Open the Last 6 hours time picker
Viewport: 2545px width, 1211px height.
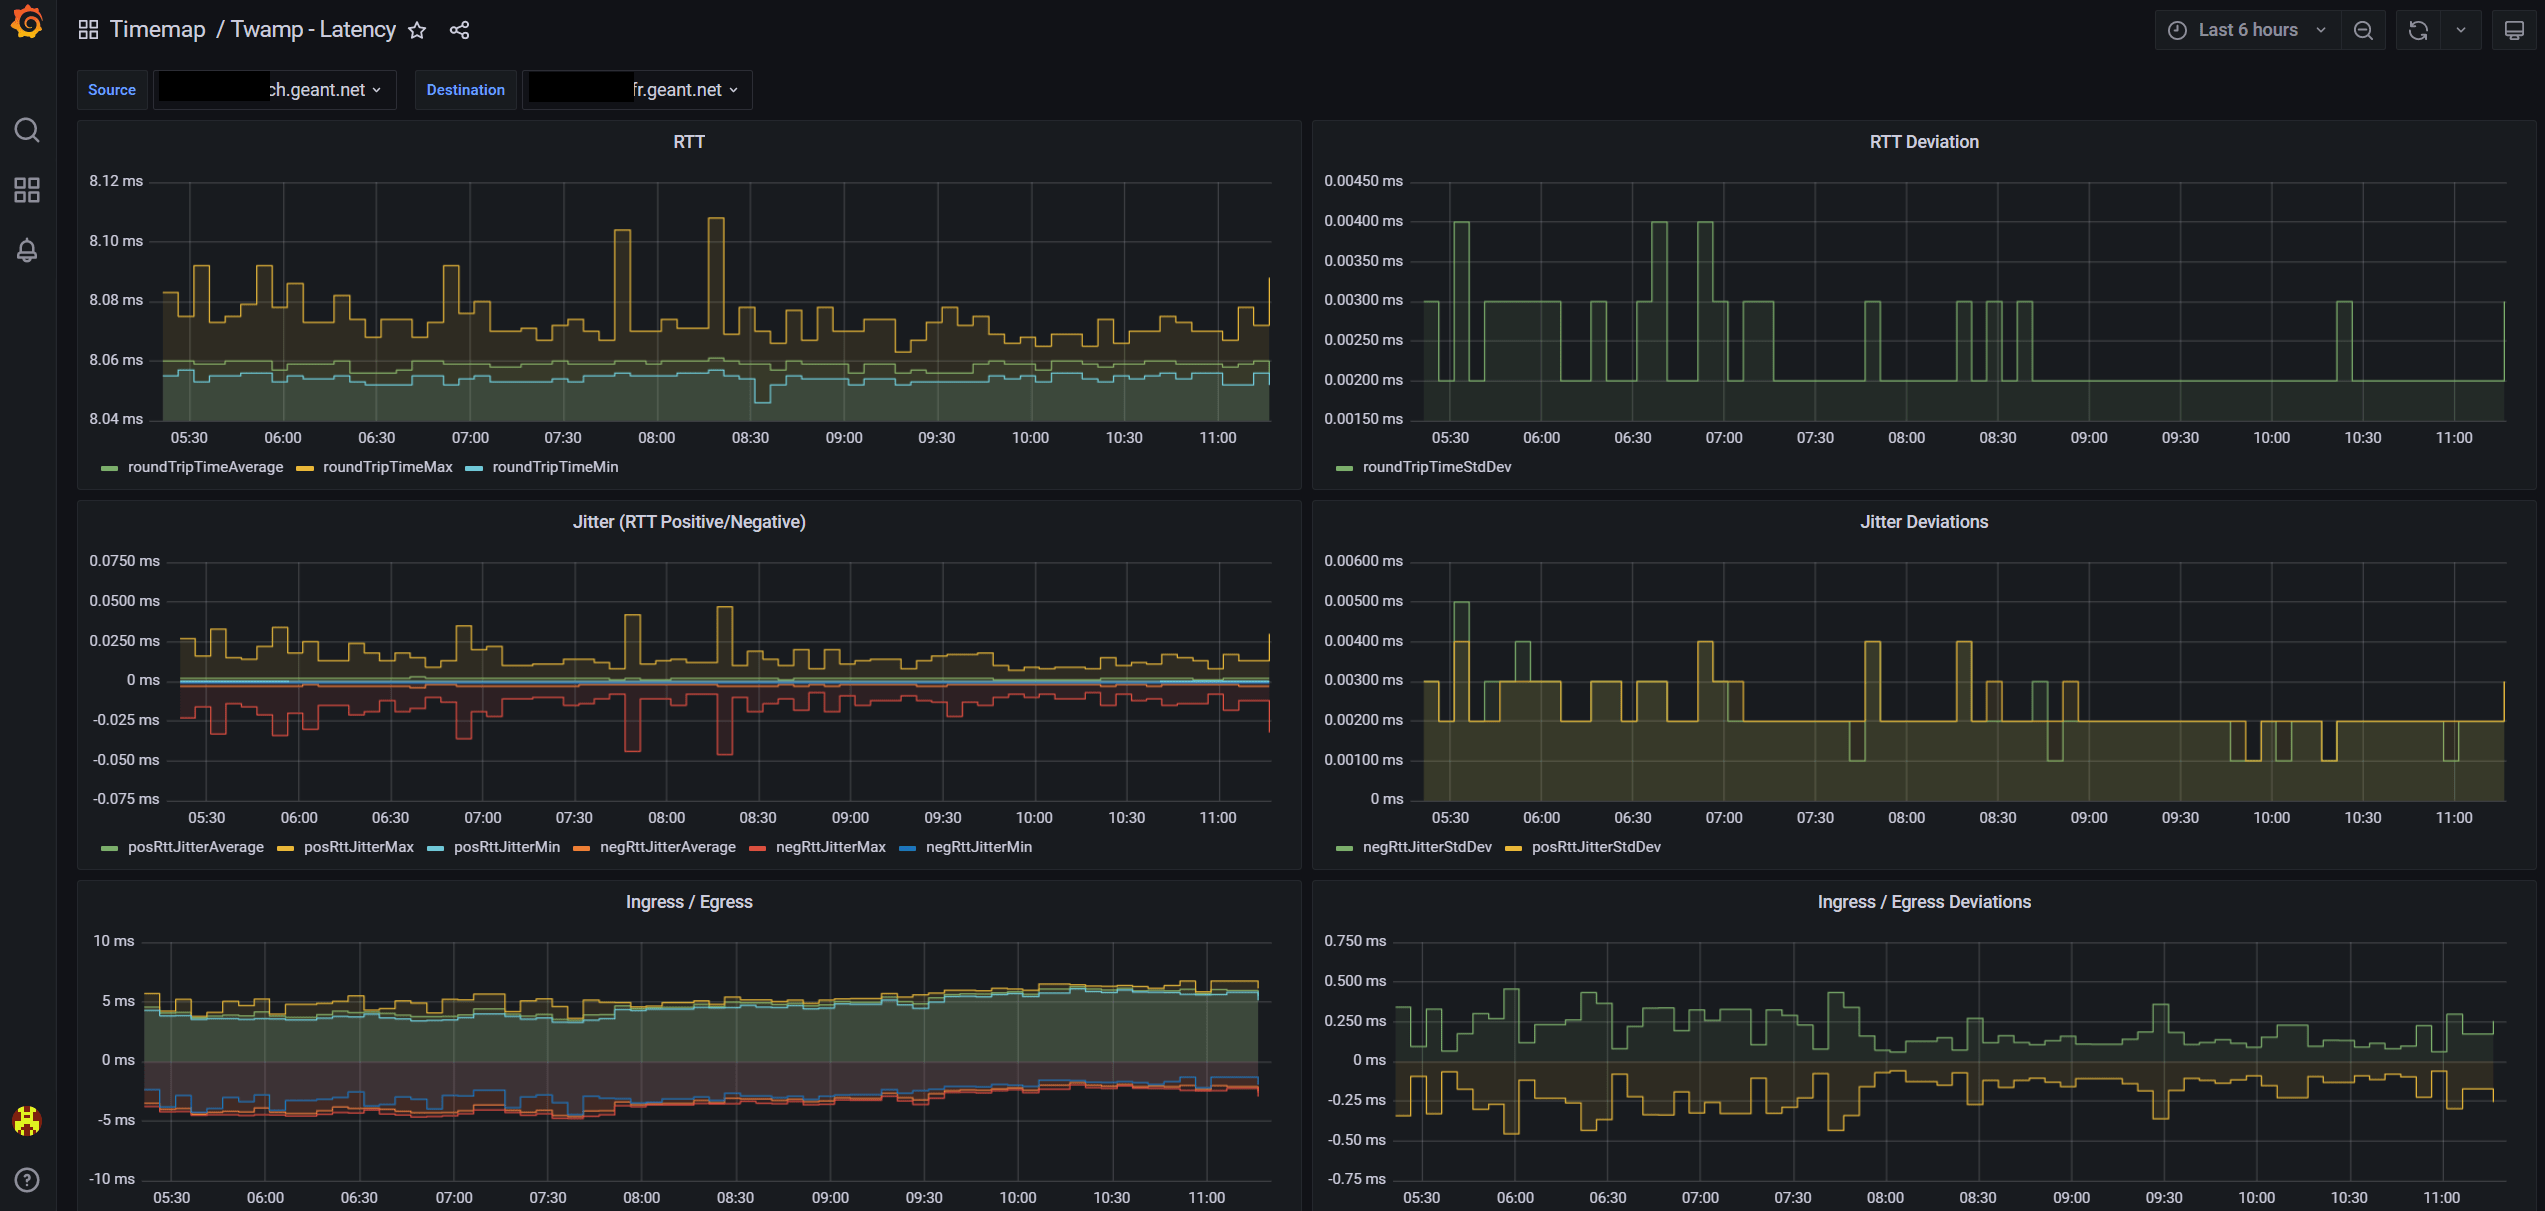[x=2247, y=30]
